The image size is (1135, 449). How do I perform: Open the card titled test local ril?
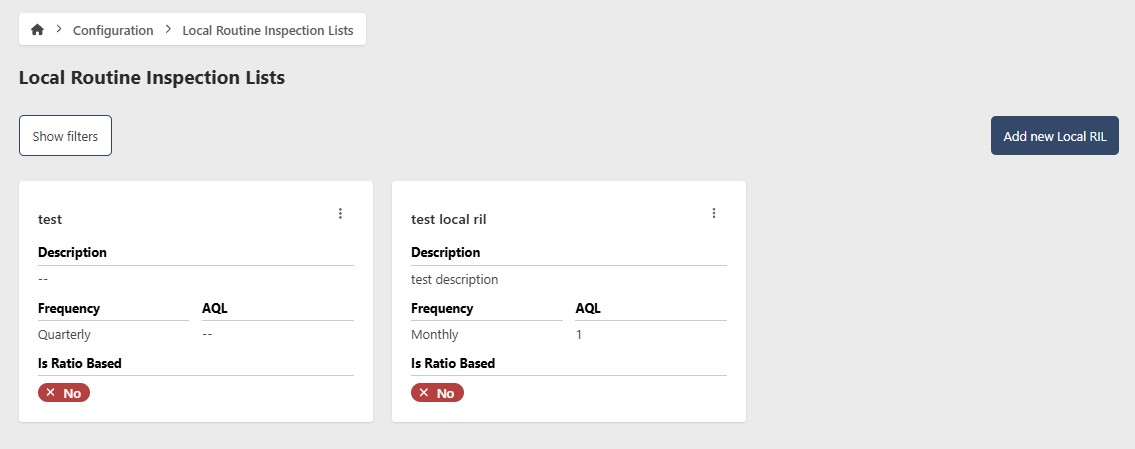(448, 219)
